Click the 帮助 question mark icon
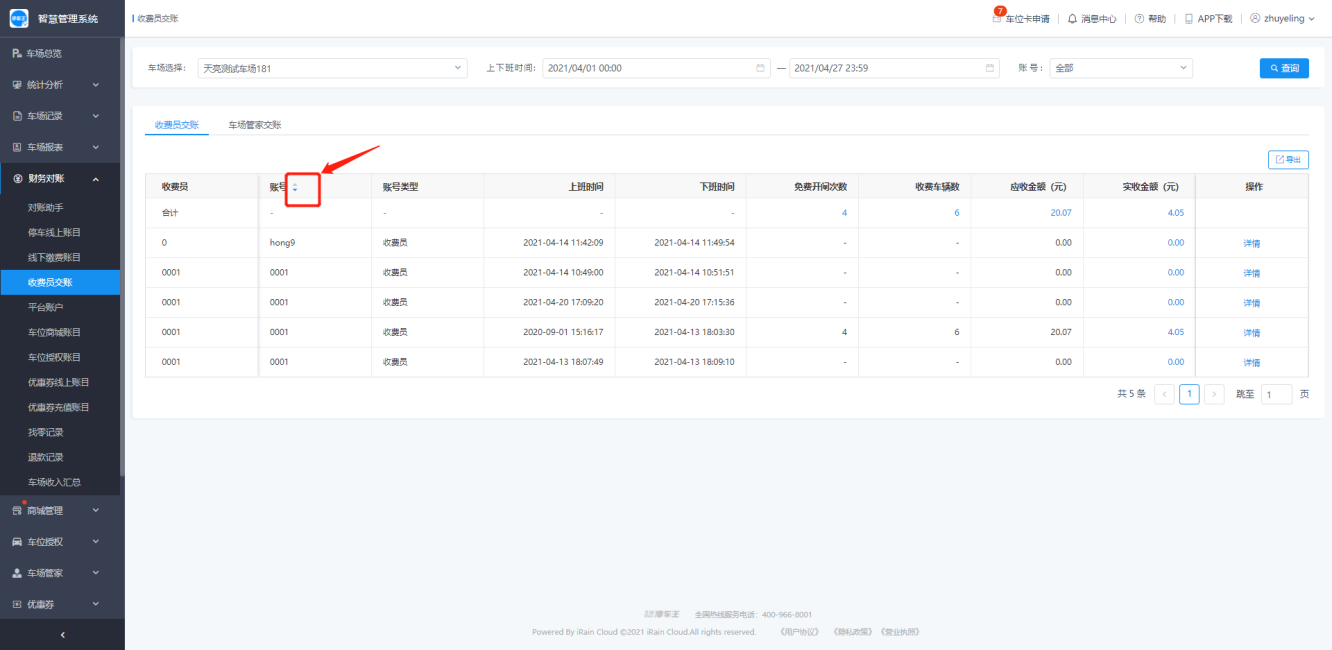The width and height of the screenshot is (1332, 650). point(1139,18)
